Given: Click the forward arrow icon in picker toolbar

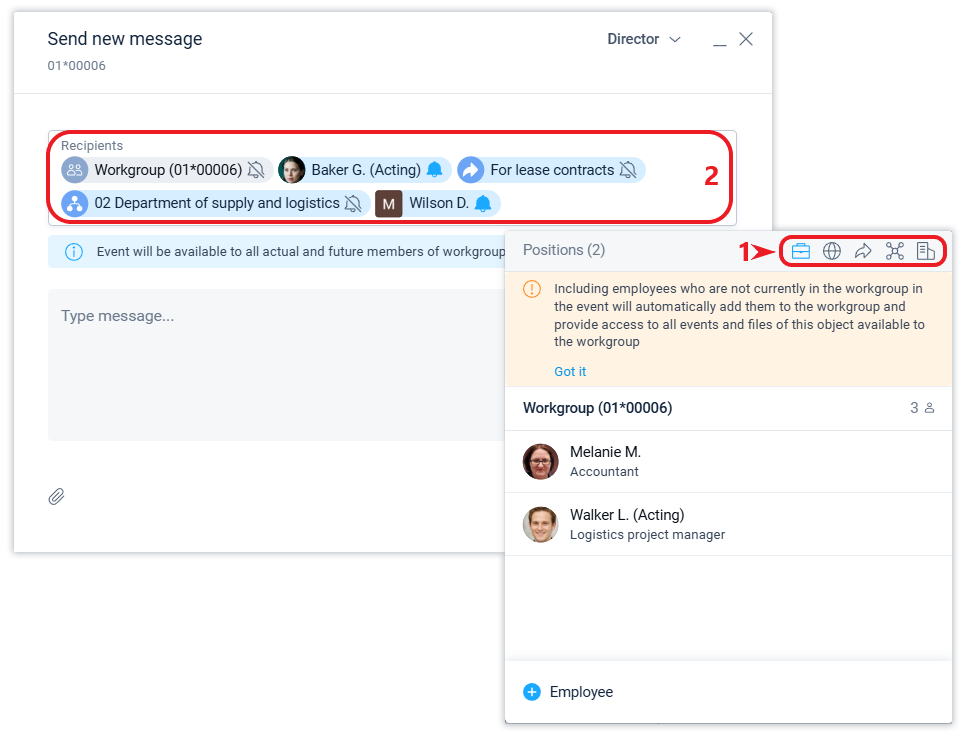Looking at the screenshot, I should [x=863, y=251].
